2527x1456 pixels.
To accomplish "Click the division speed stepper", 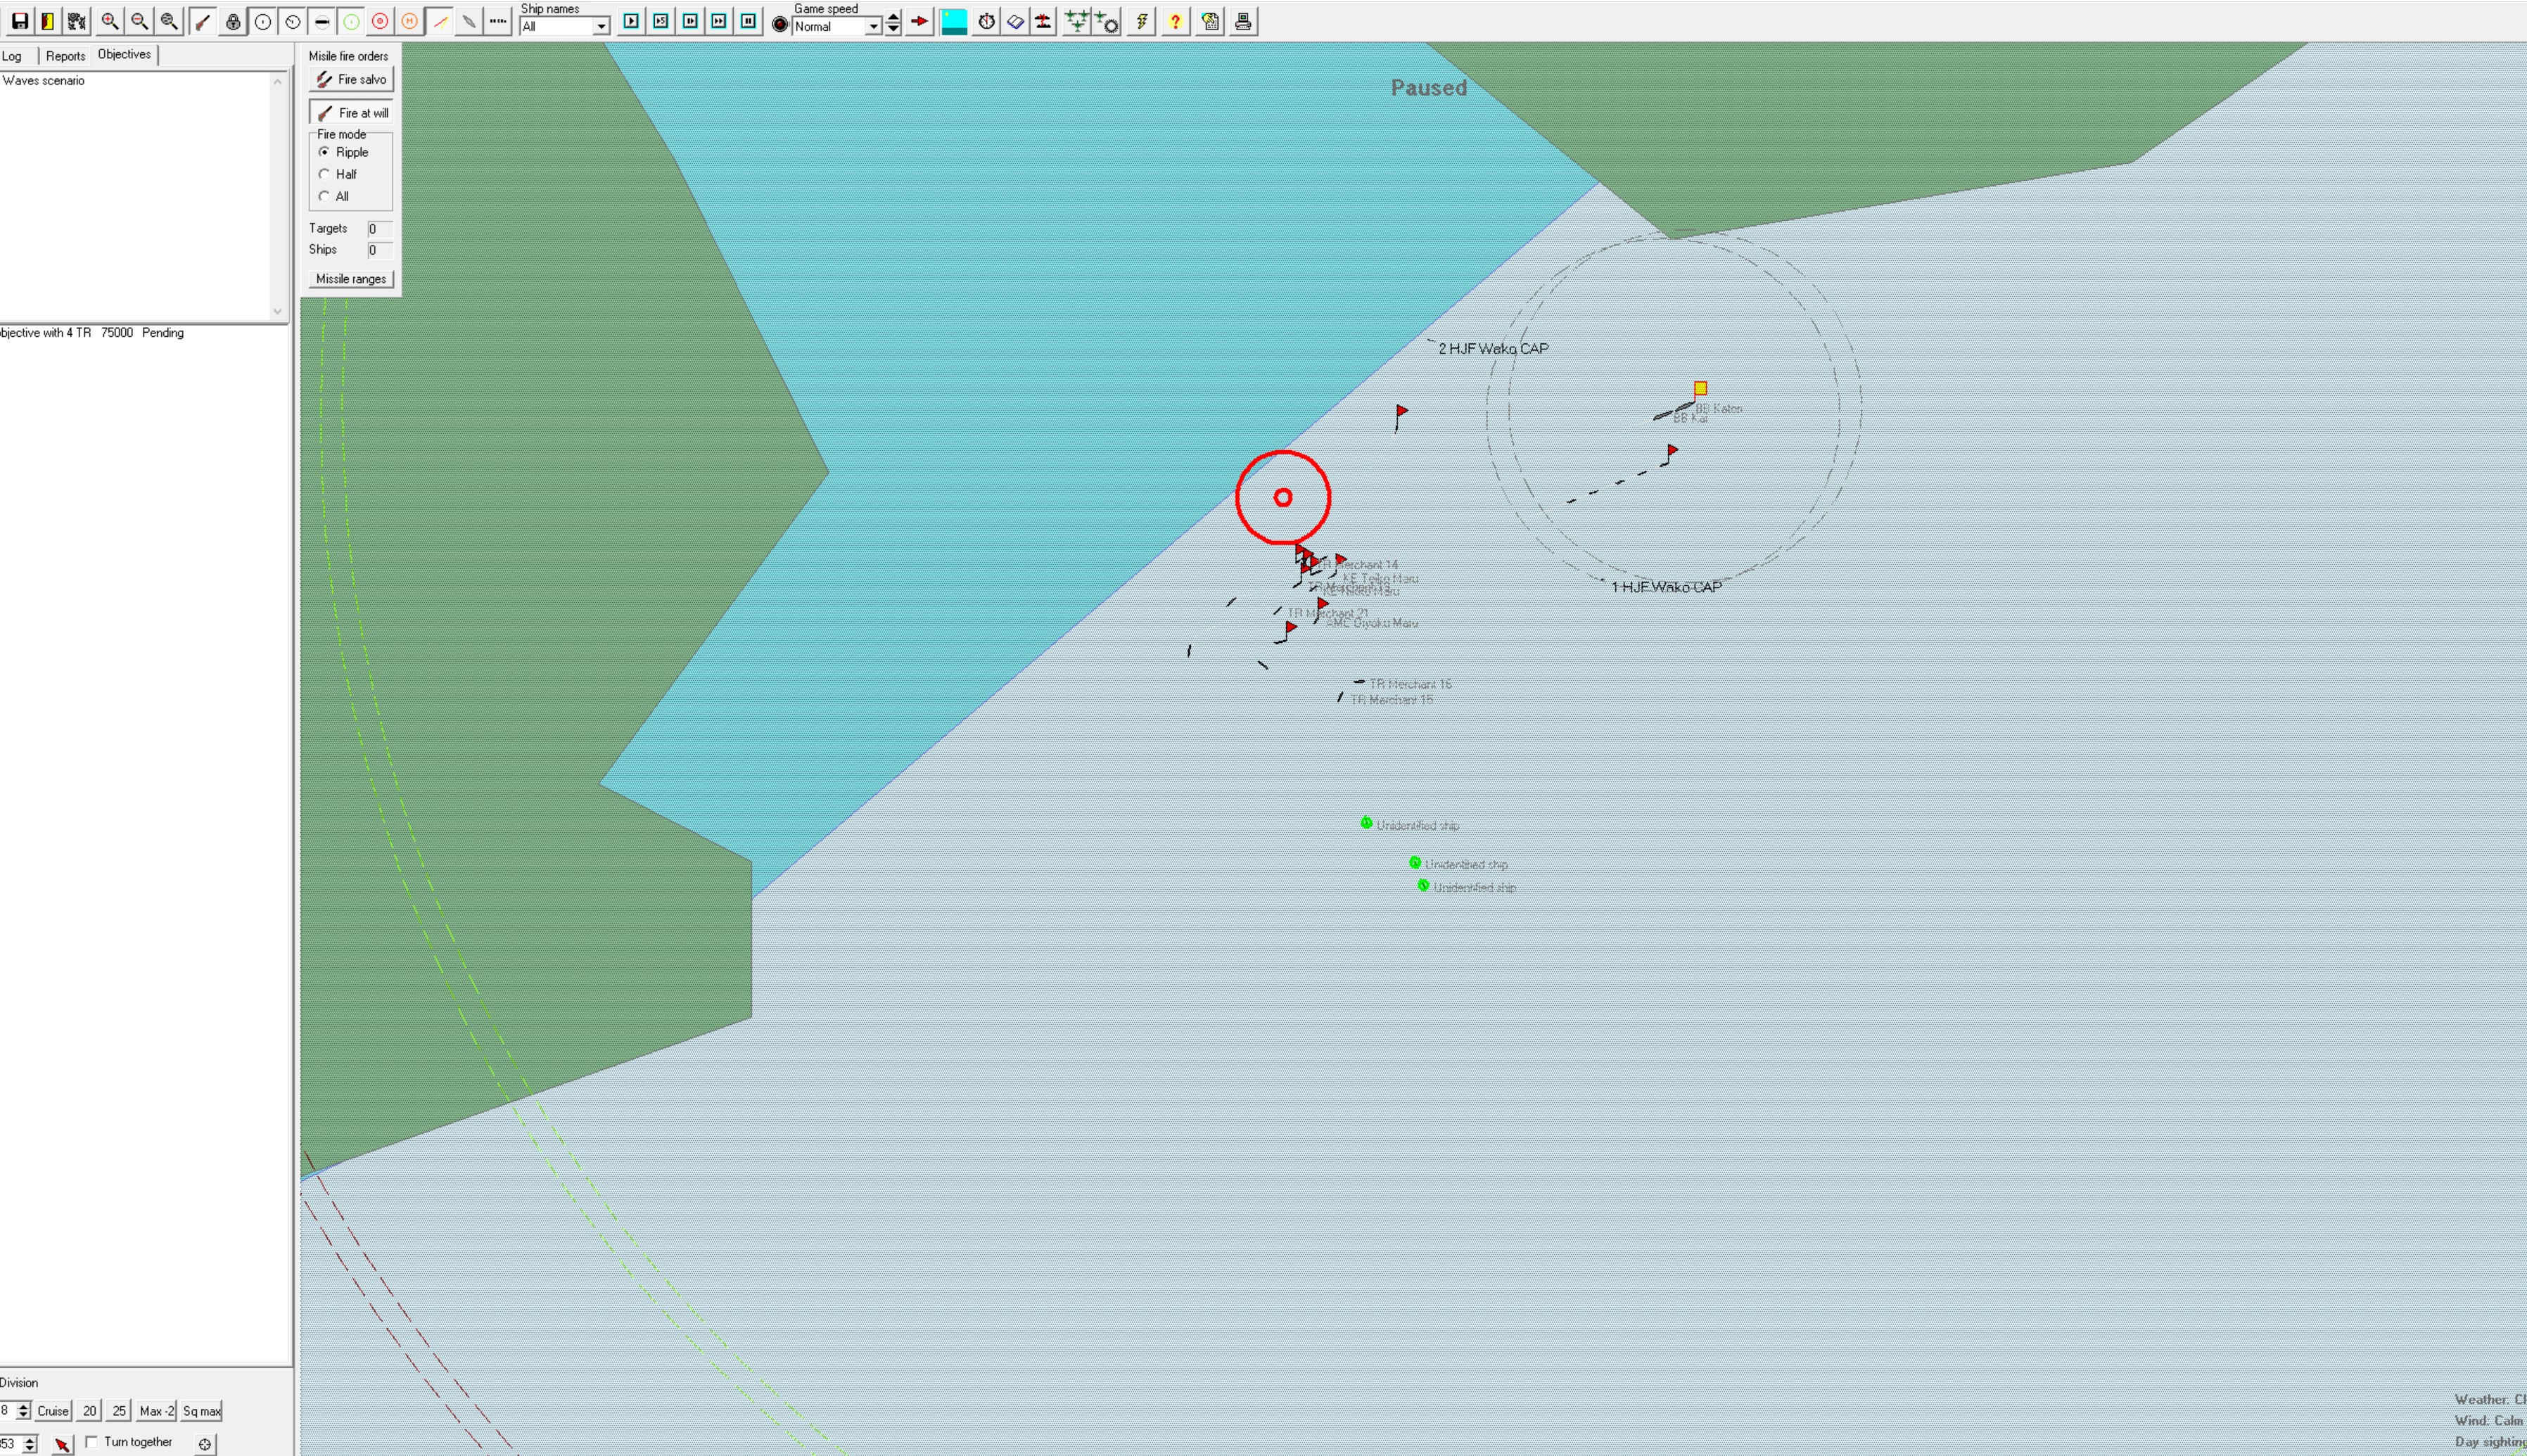I will [x=24, y=1410].
